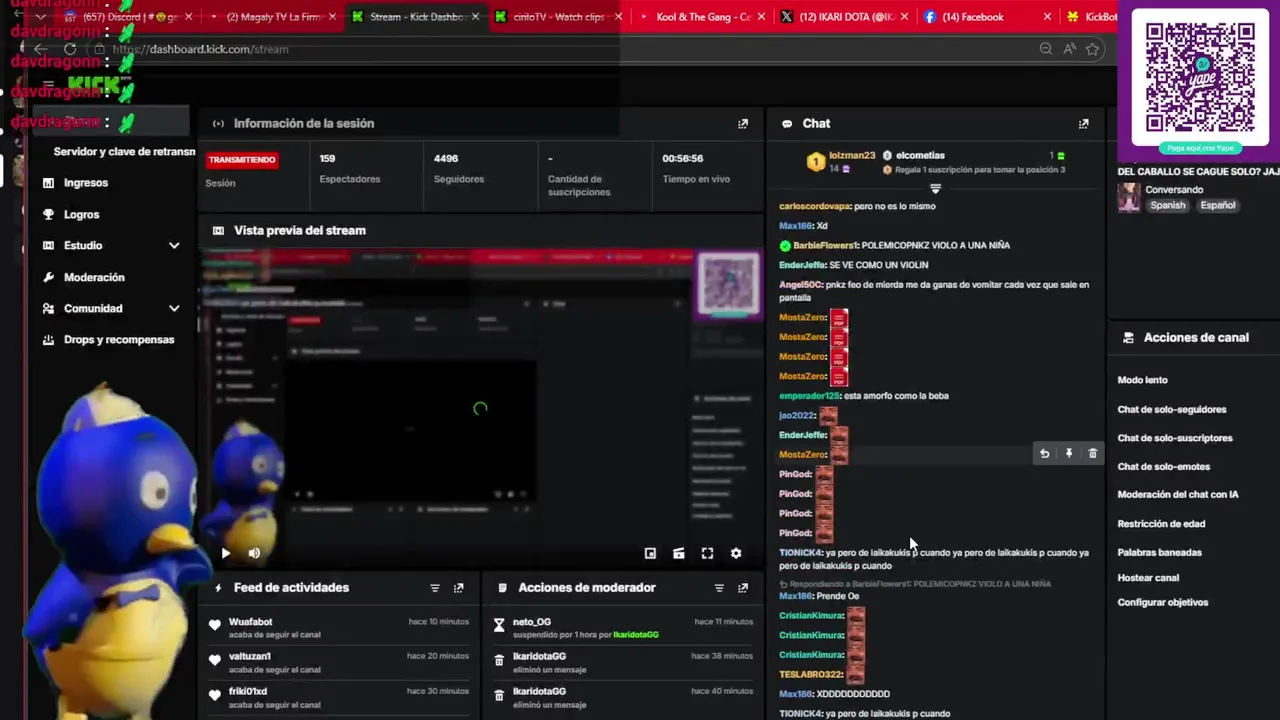Viewport: 1280px width, 720px height.
Task: Toggle Chat de solo-seguidores
Action: tap(1172, 409)
